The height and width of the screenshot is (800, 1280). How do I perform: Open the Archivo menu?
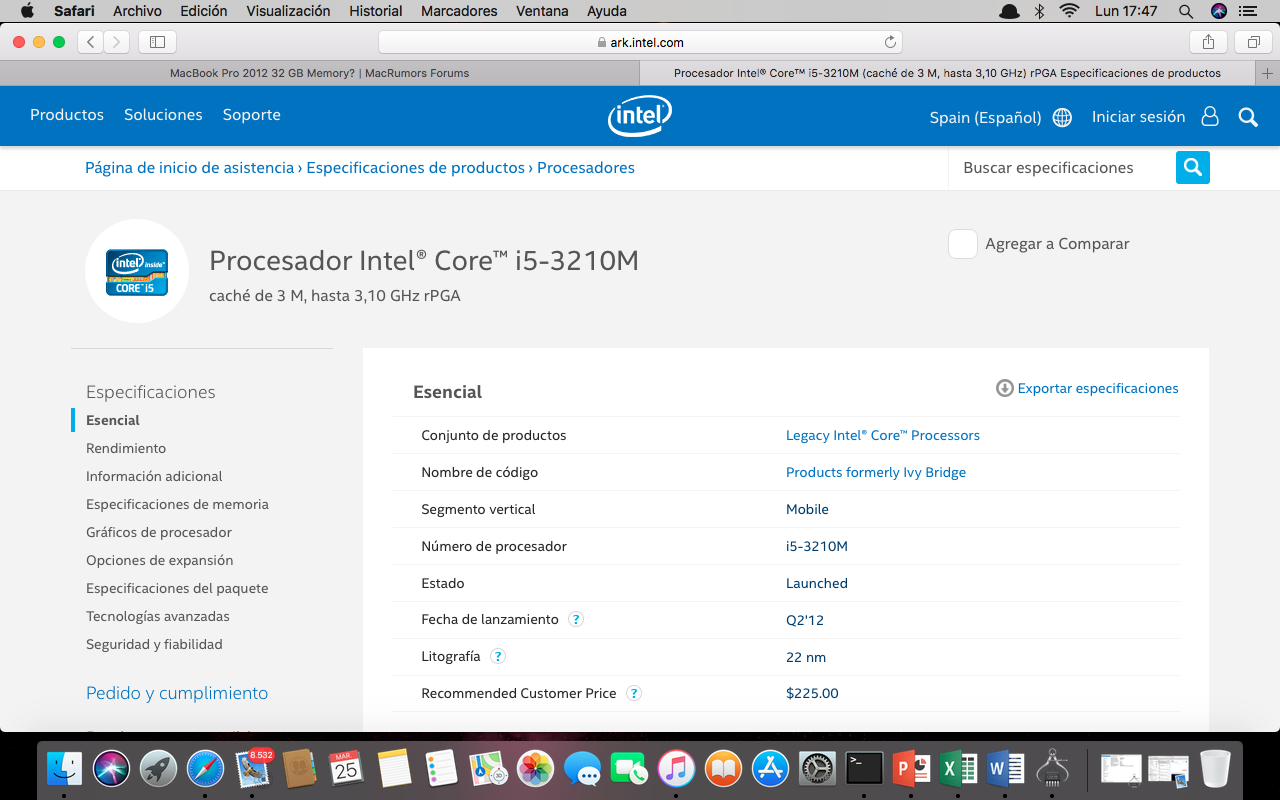[x=137, y=11]
